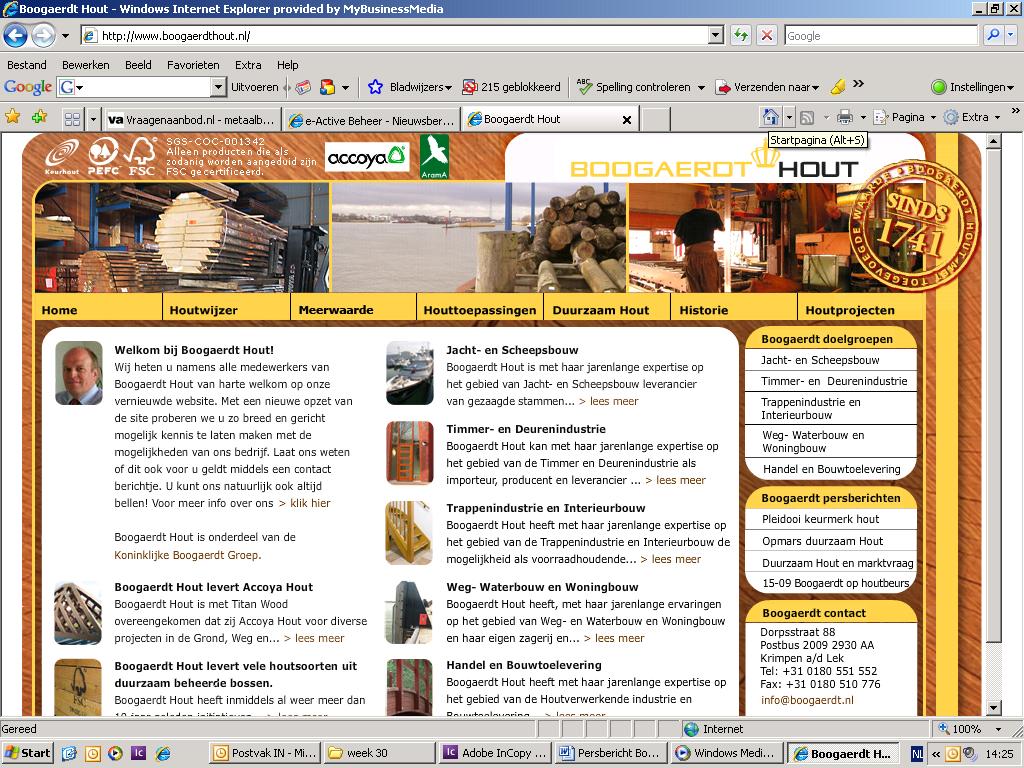Open the Koninklijke Boogaerdt Groep link
The width and height of the screenshot is (1024, 768).
pyautogui.click(x=187, y=555)
